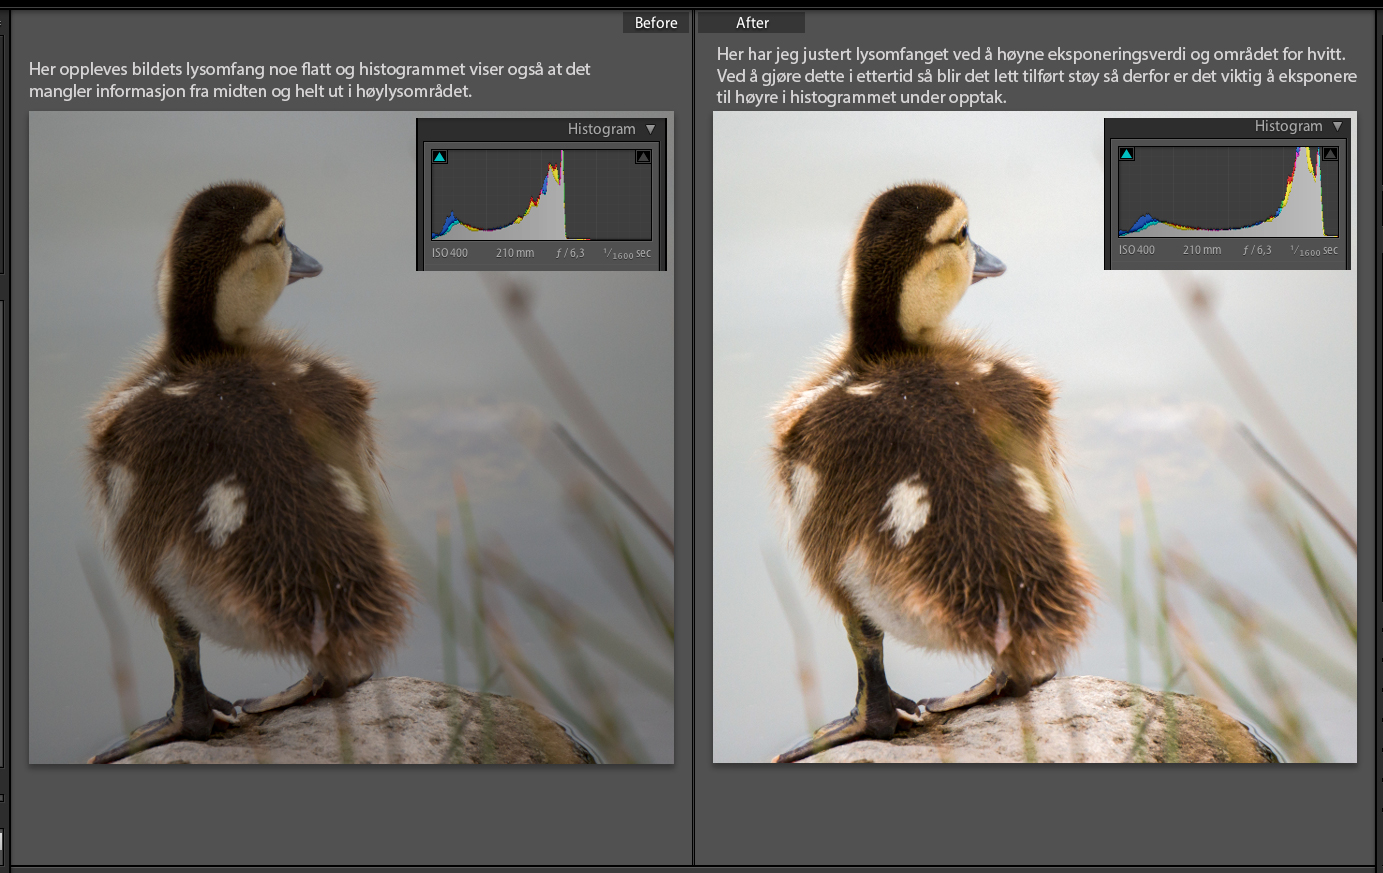This screenshot has width=1383, height=873.
Task: Toggle highlight clipping indicator in After histogram
Action: [x=1330, y=154]
